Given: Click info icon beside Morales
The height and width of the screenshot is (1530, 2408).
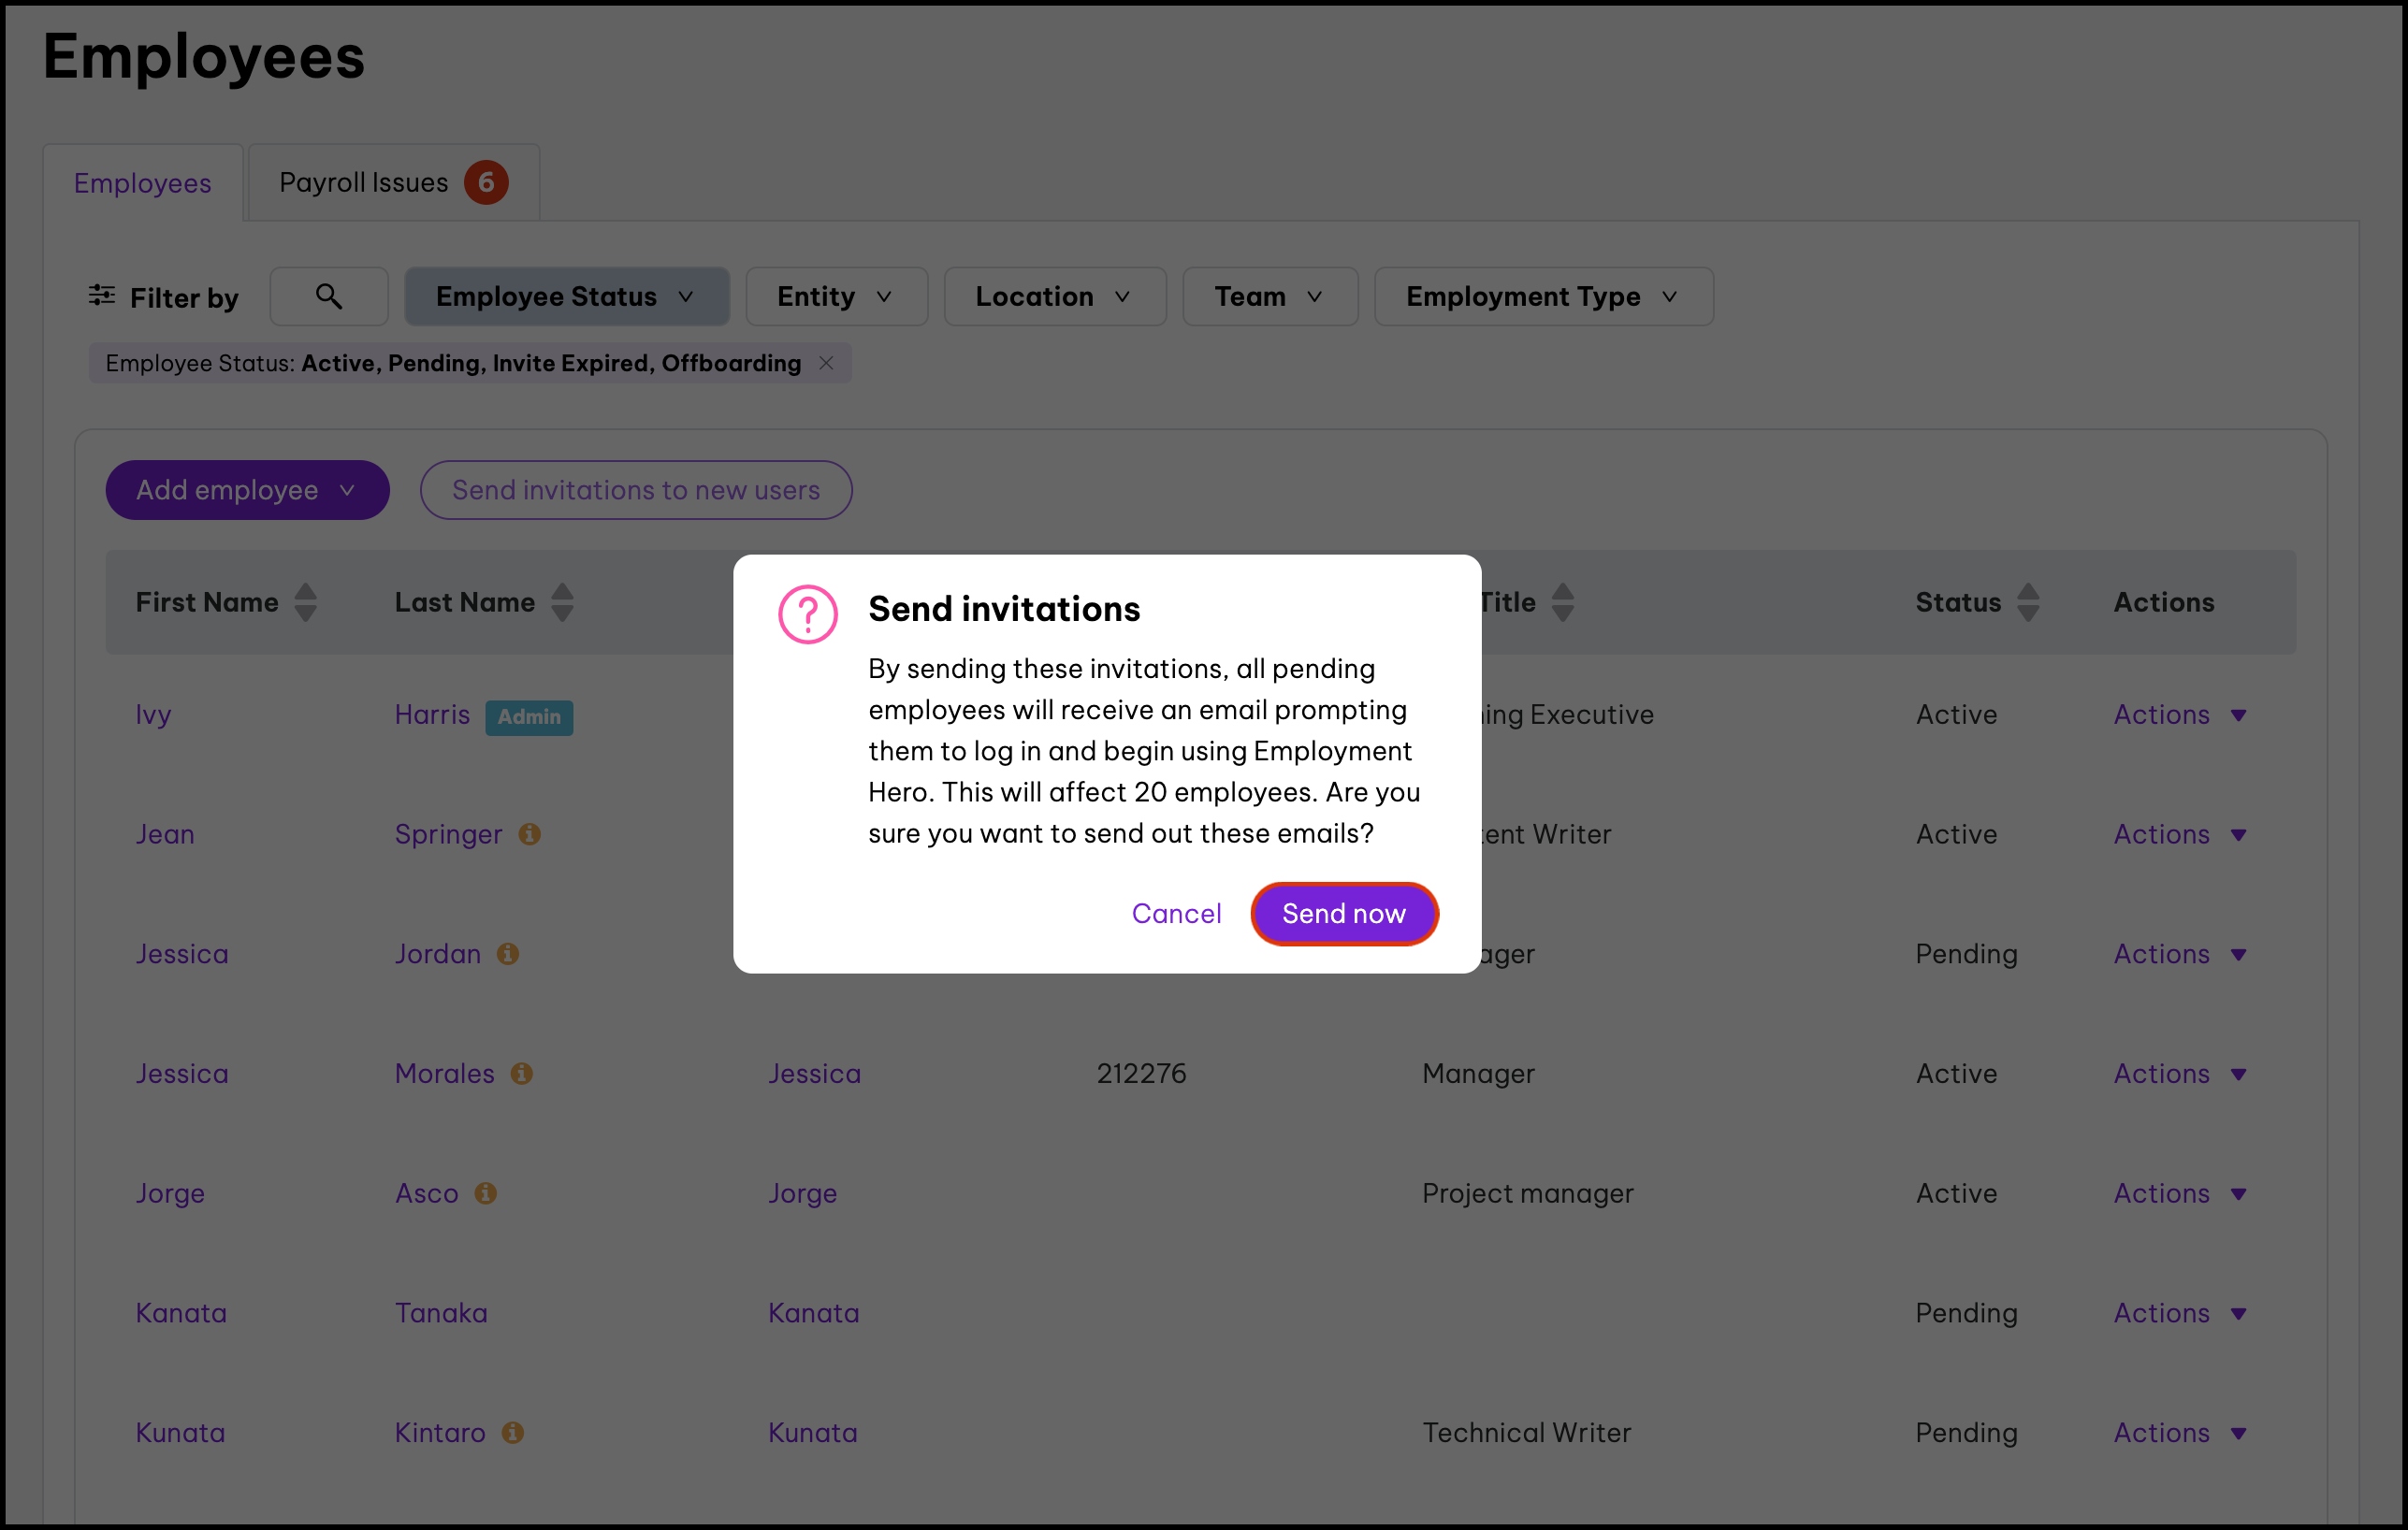Looking at the screenshot, I should [x=521, y=1073].
